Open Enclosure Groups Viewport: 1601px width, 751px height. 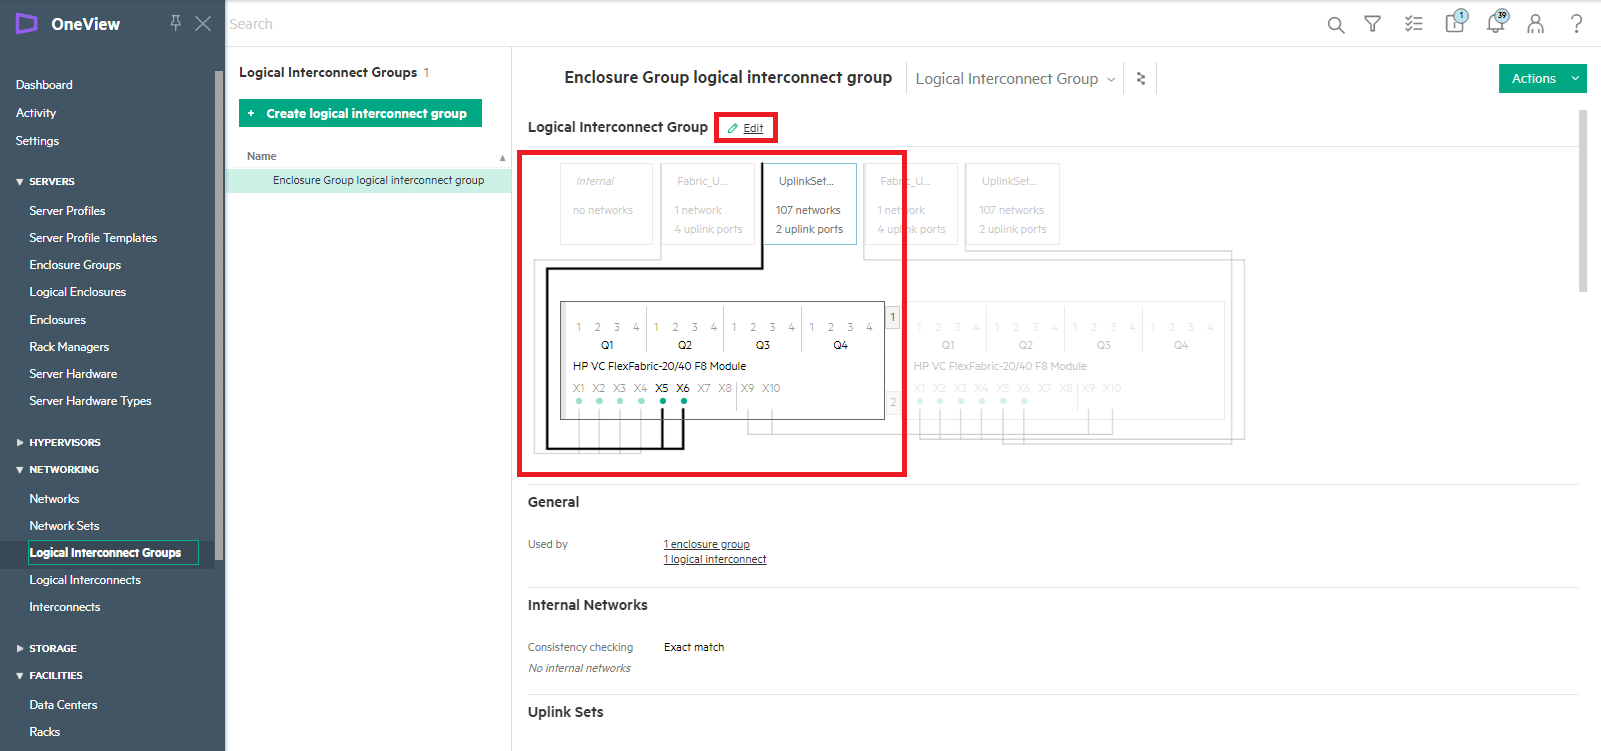[75, 265]
